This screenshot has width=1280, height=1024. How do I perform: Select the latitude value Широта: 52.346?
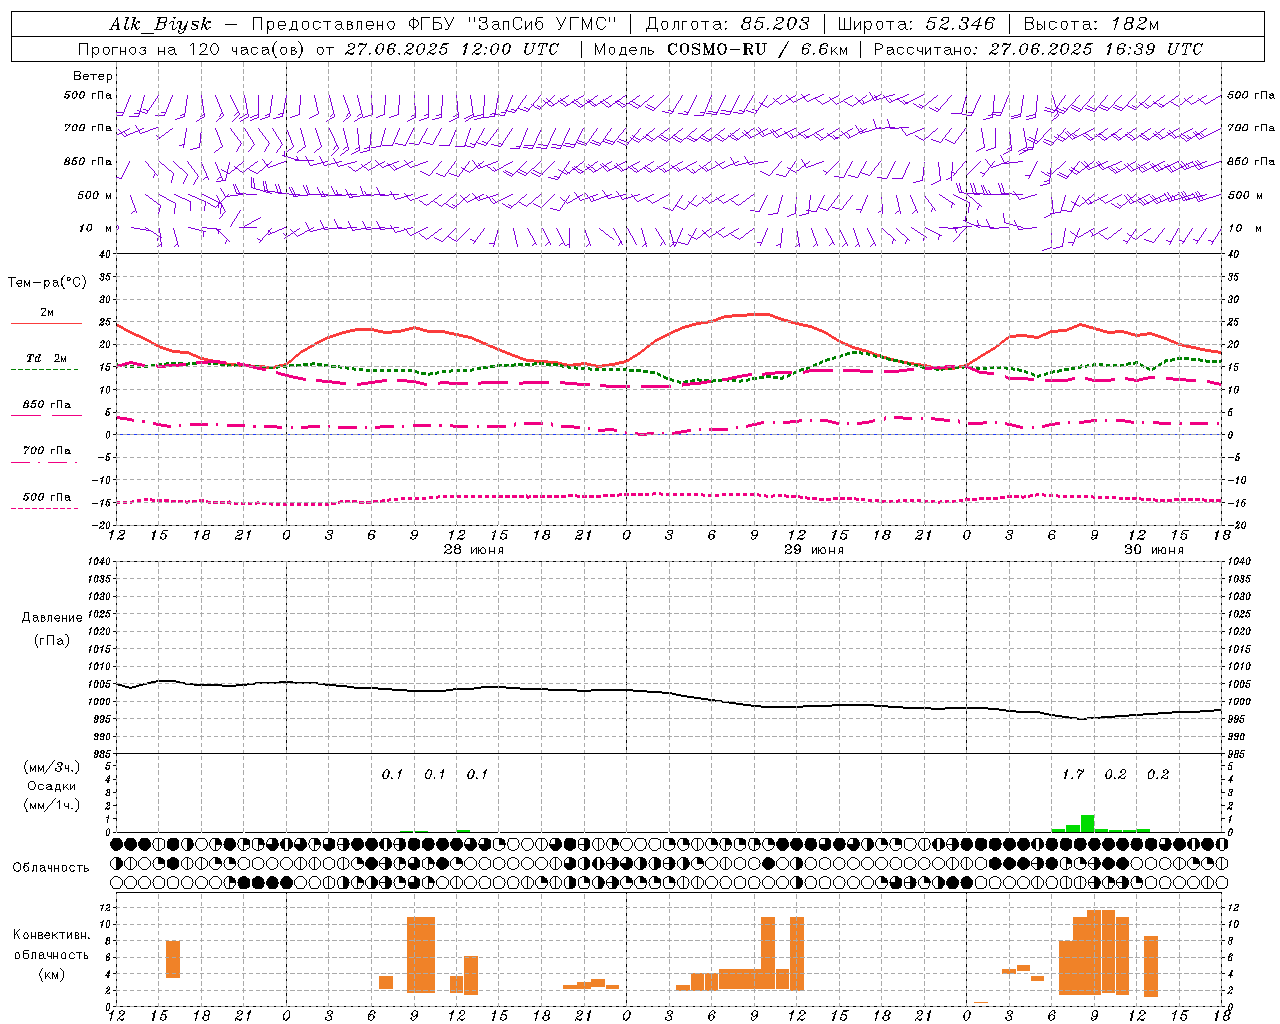click(x=916, y=24)
